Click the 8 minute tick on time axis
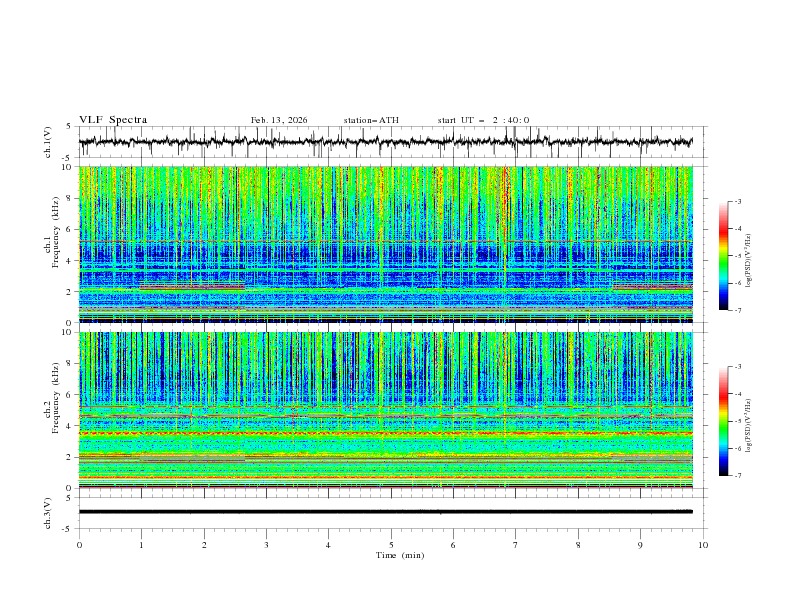Viewport: 792px width, 612px height. (x=578, y=545)
